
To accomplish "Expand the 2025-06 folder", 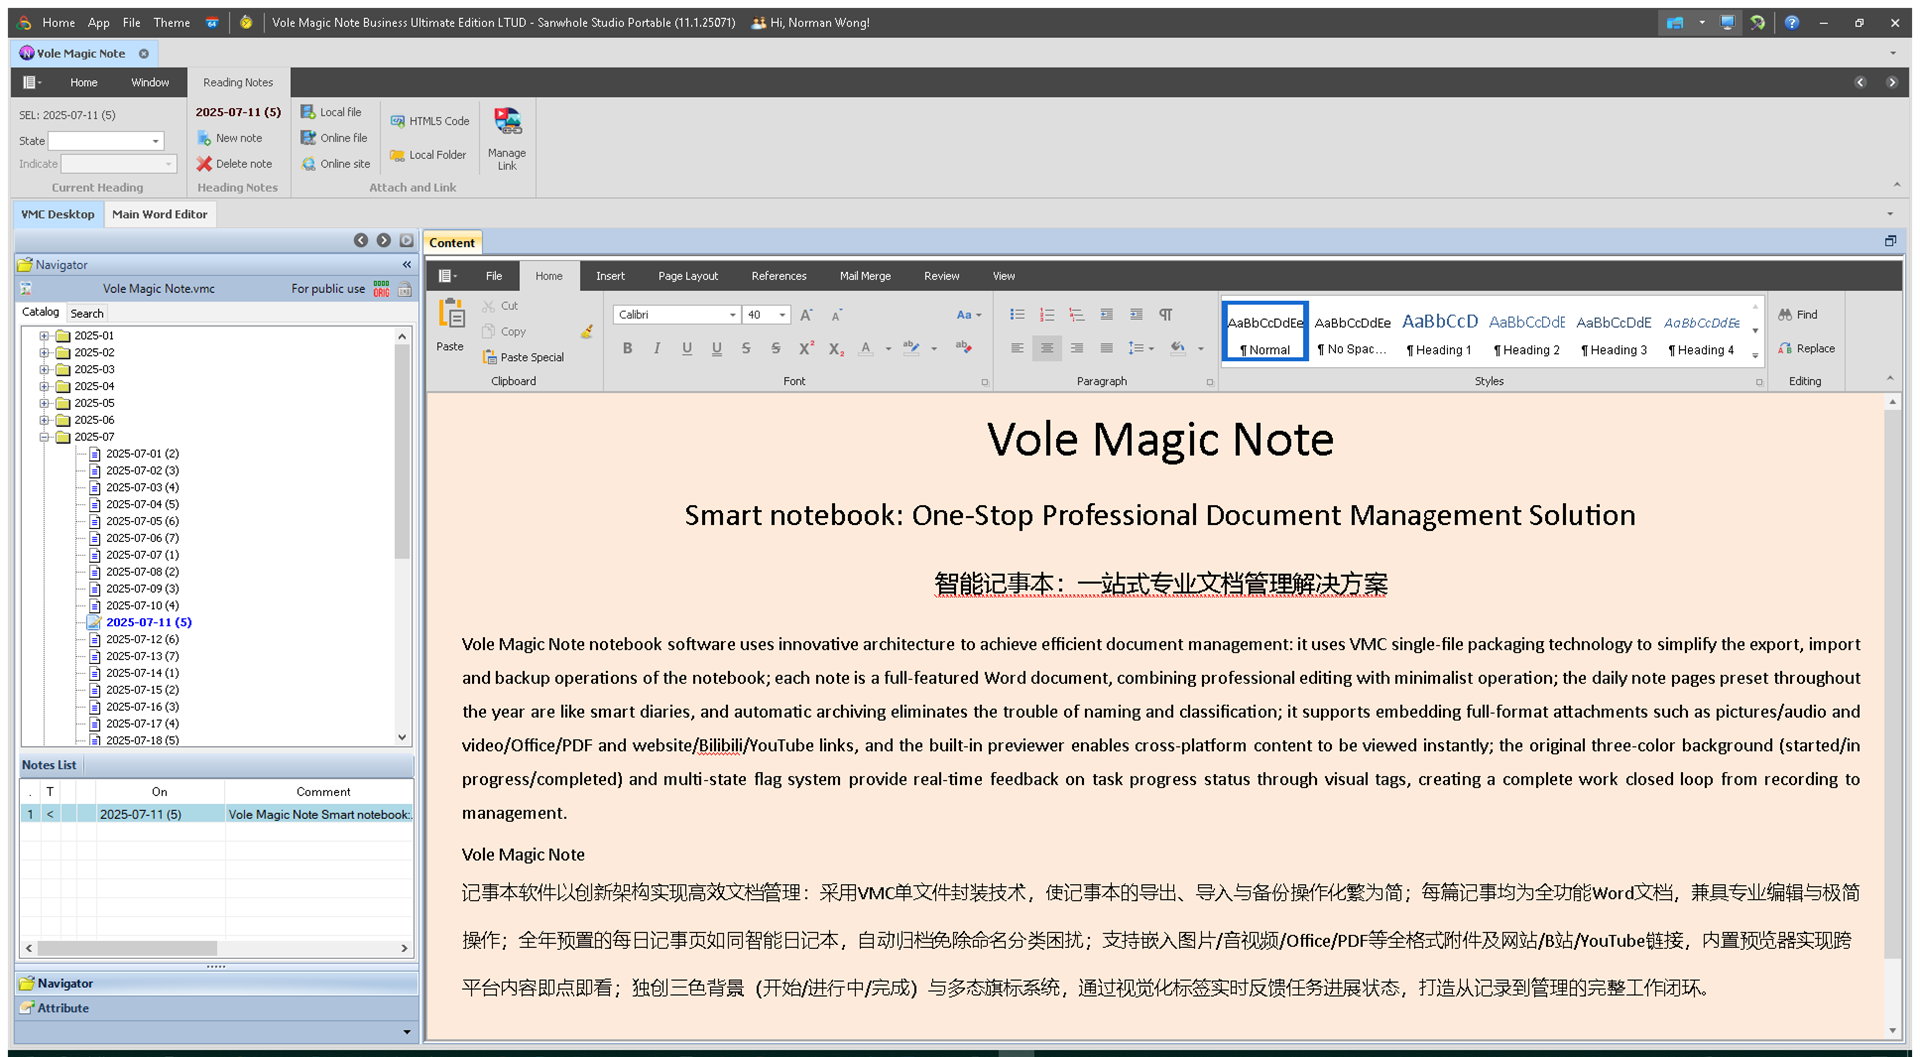I will [x=44, y=420].
